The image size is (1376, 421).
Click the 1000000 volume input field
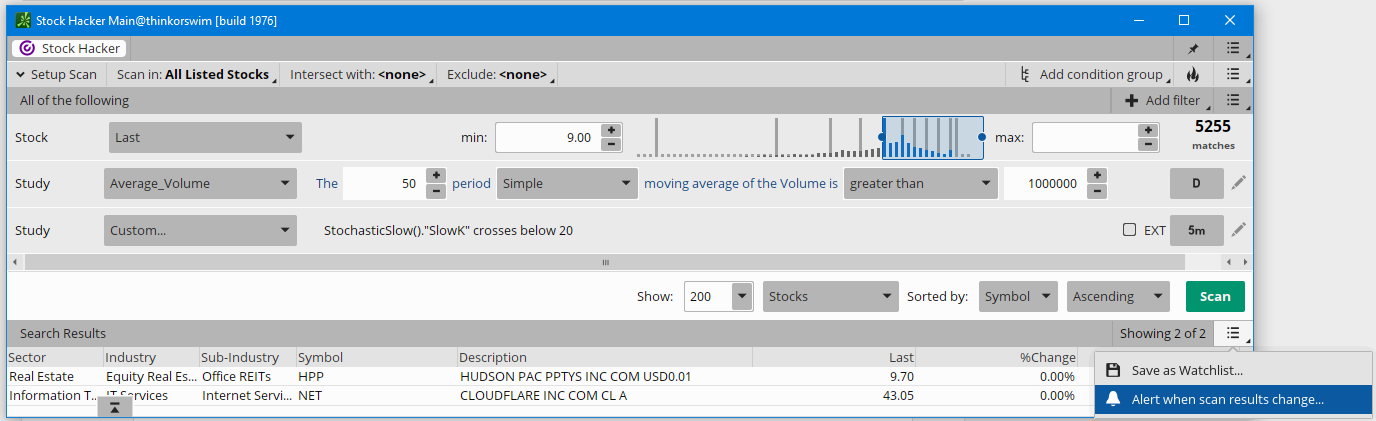(1045, 183)
